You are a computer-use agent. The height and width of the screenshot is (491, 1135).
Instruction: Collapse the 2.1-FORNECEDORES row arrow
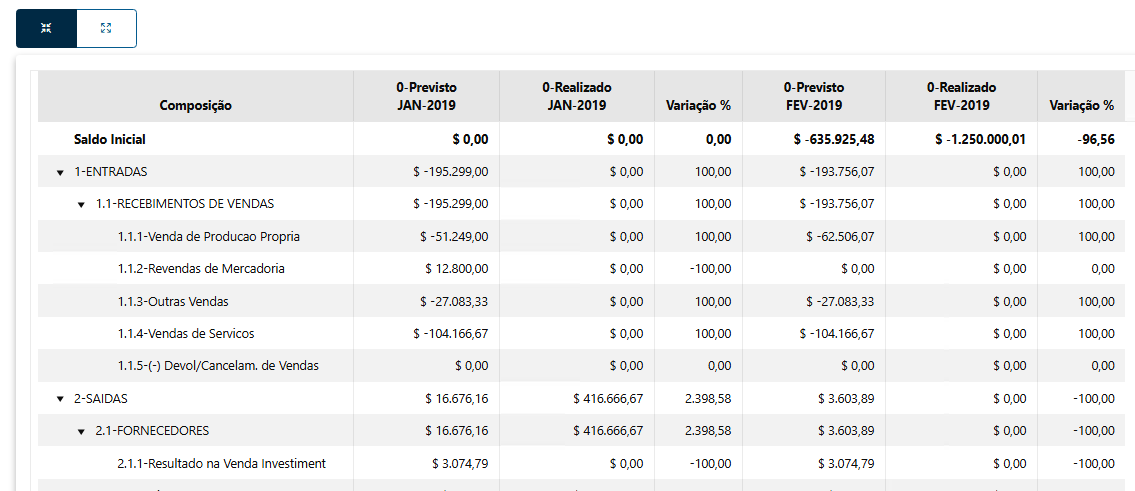click(82, 432)
